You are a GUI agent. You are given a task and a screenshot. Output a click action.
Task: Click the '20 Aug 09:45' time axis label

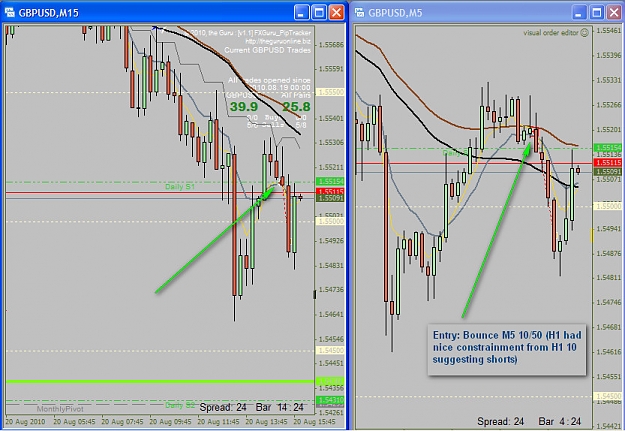pos(170,421)
